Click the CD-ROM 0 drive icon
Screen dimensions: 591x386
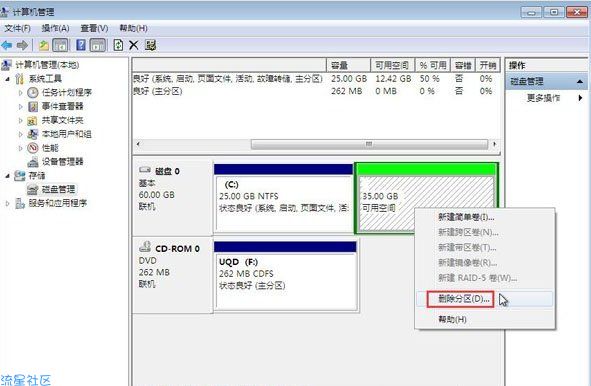tap(145, 247)
